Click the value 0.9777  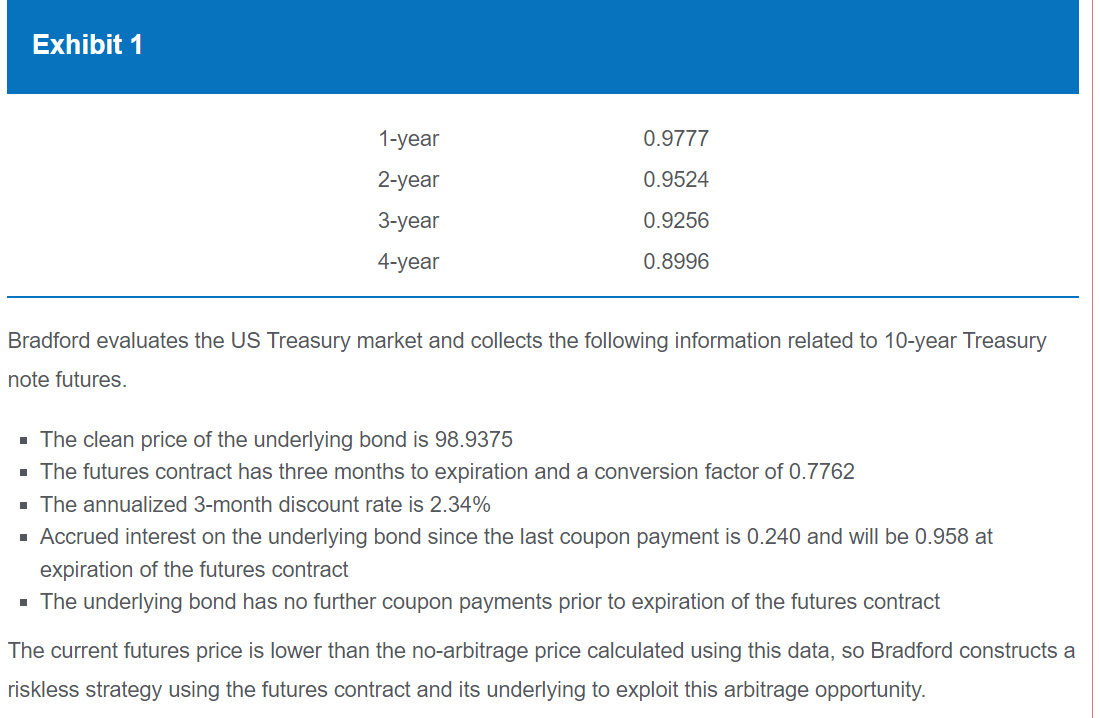coord(676,139)
